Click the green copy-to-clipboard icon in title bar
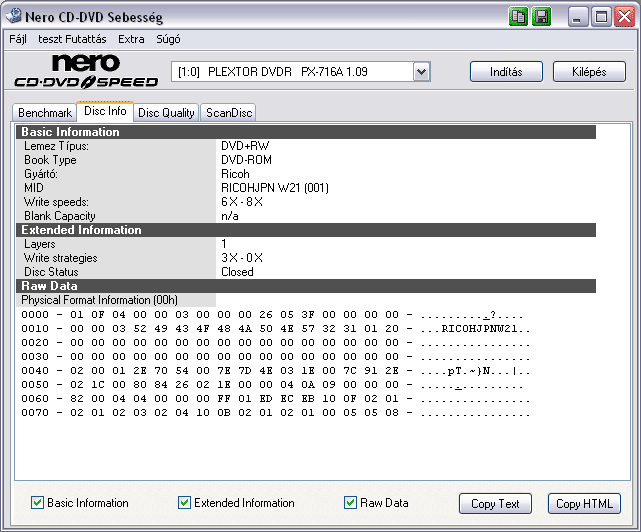641x532 pixels. pos(518,17)
